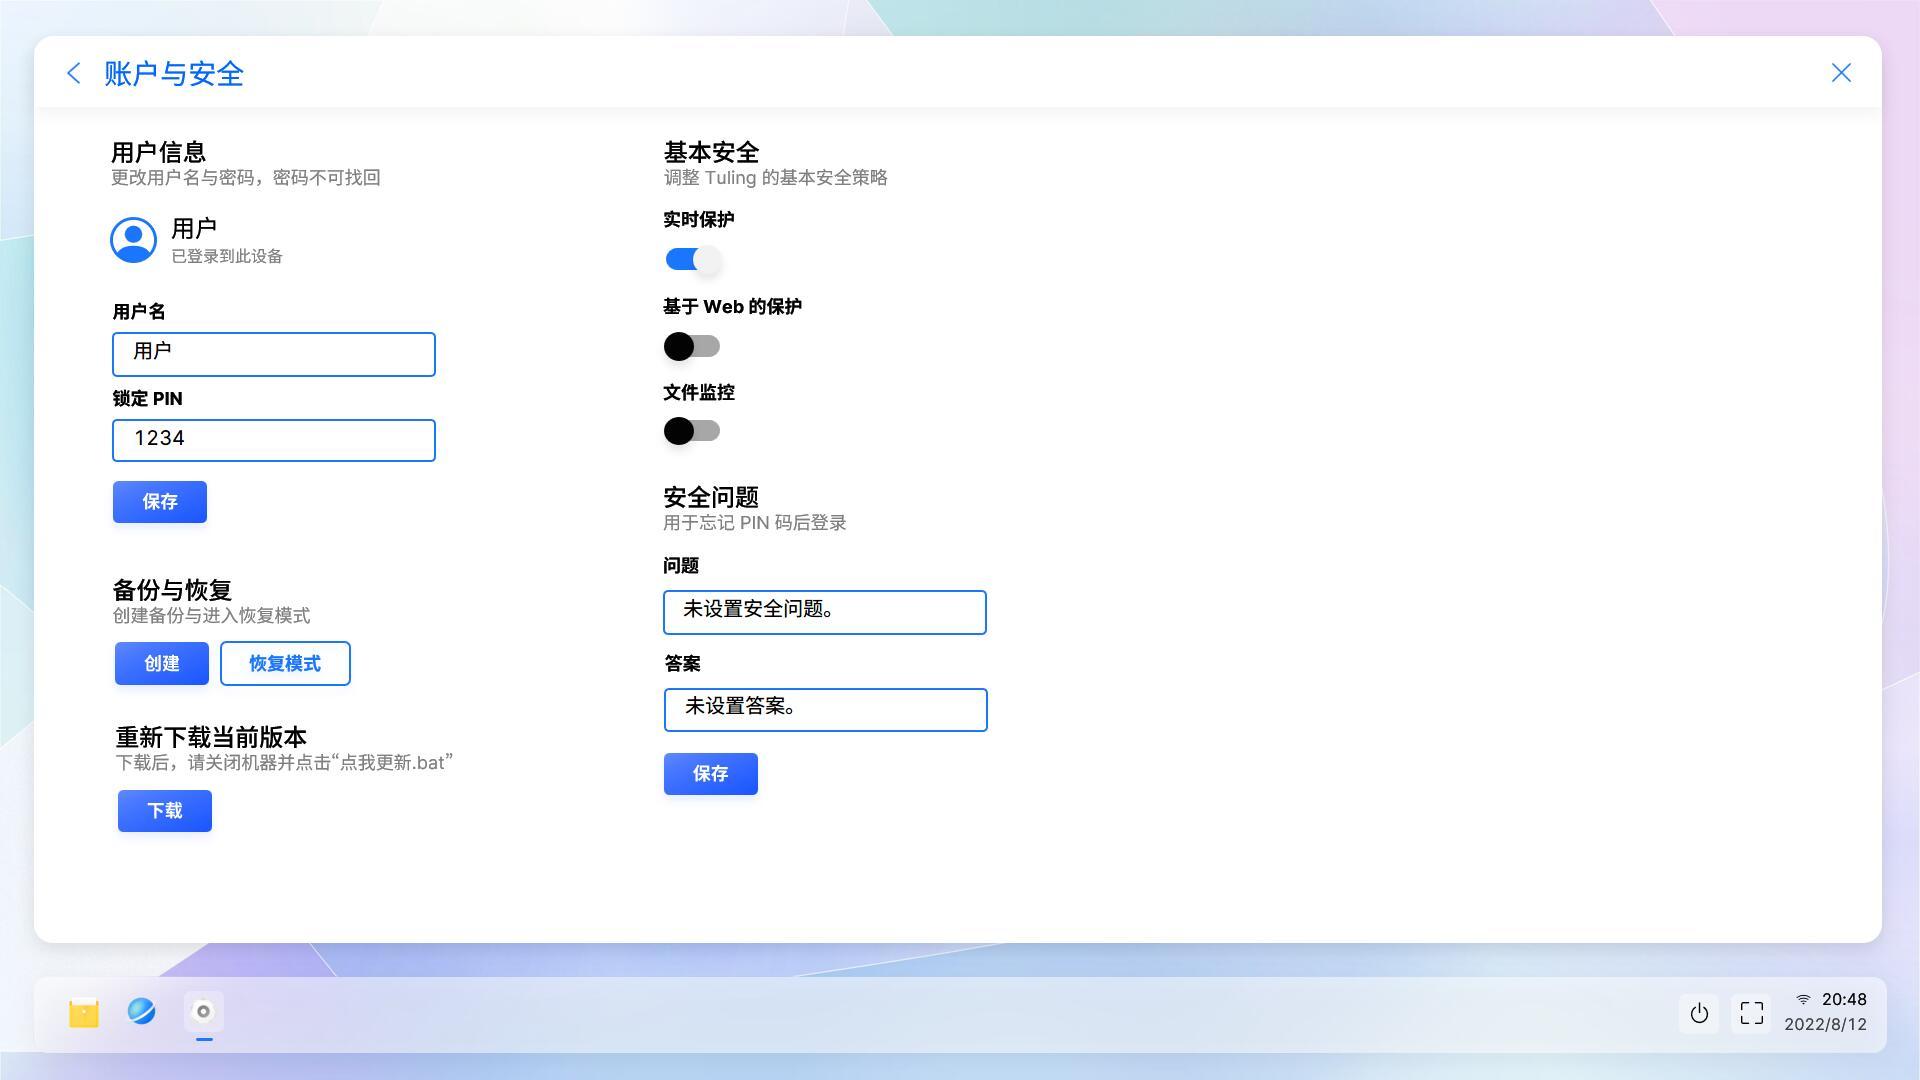Turn on 文件监控 file monitoring

[x=690, y=431]
